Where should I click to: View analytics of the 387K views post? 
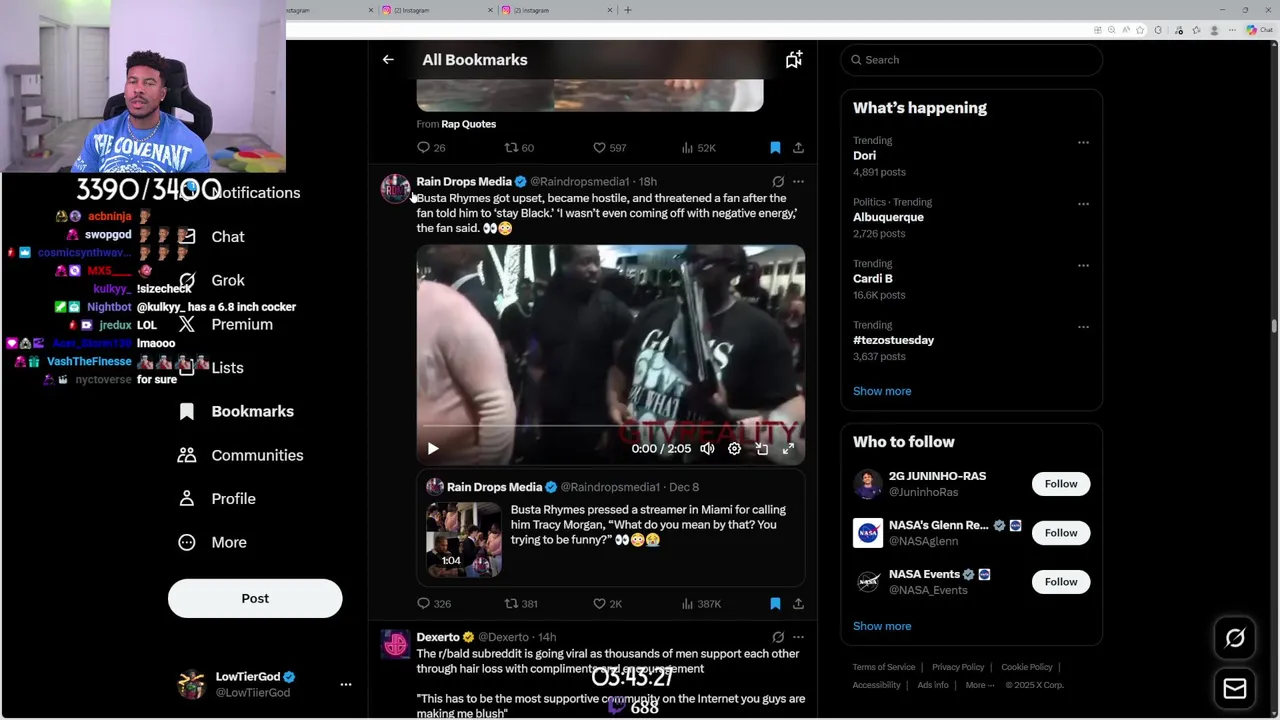point(701,604)
